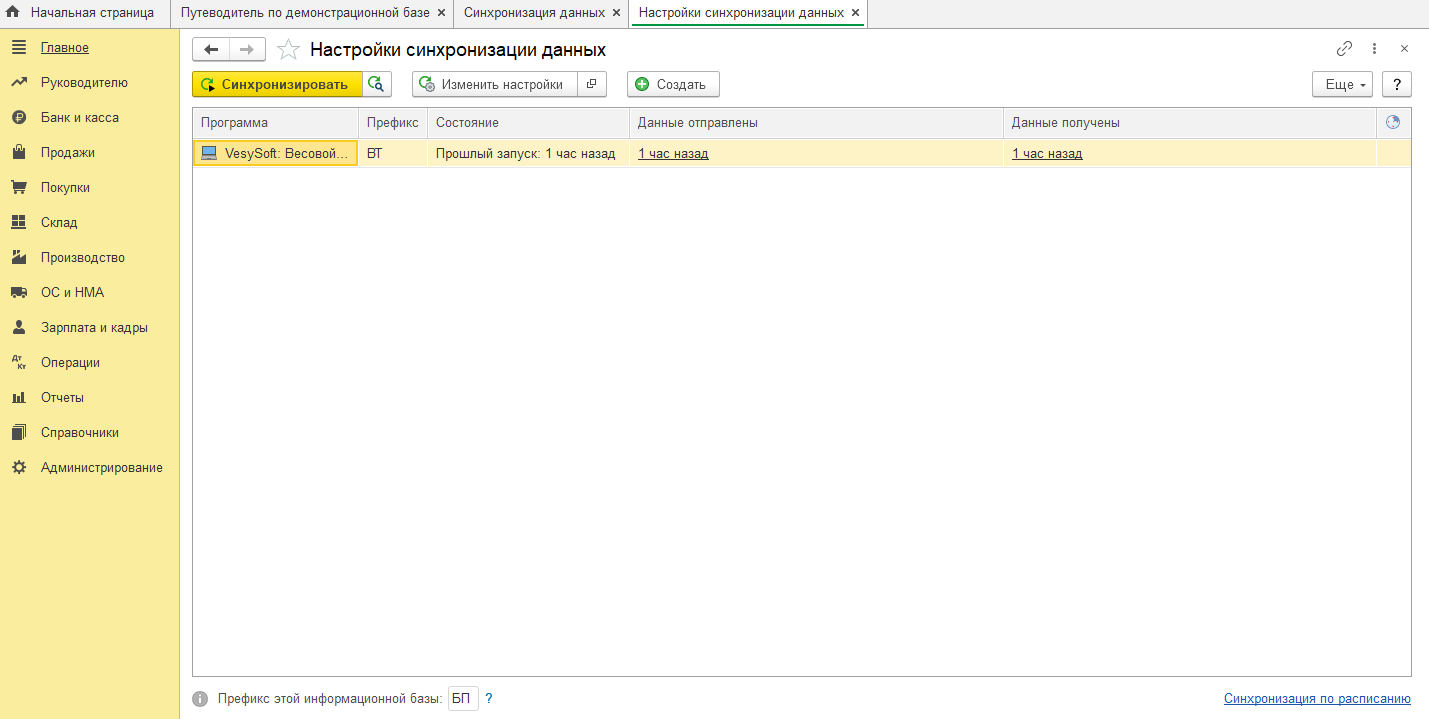Click the small window icon beside Изменить настройки
Screen dimensions: 1429x719
tap(592, 84)
